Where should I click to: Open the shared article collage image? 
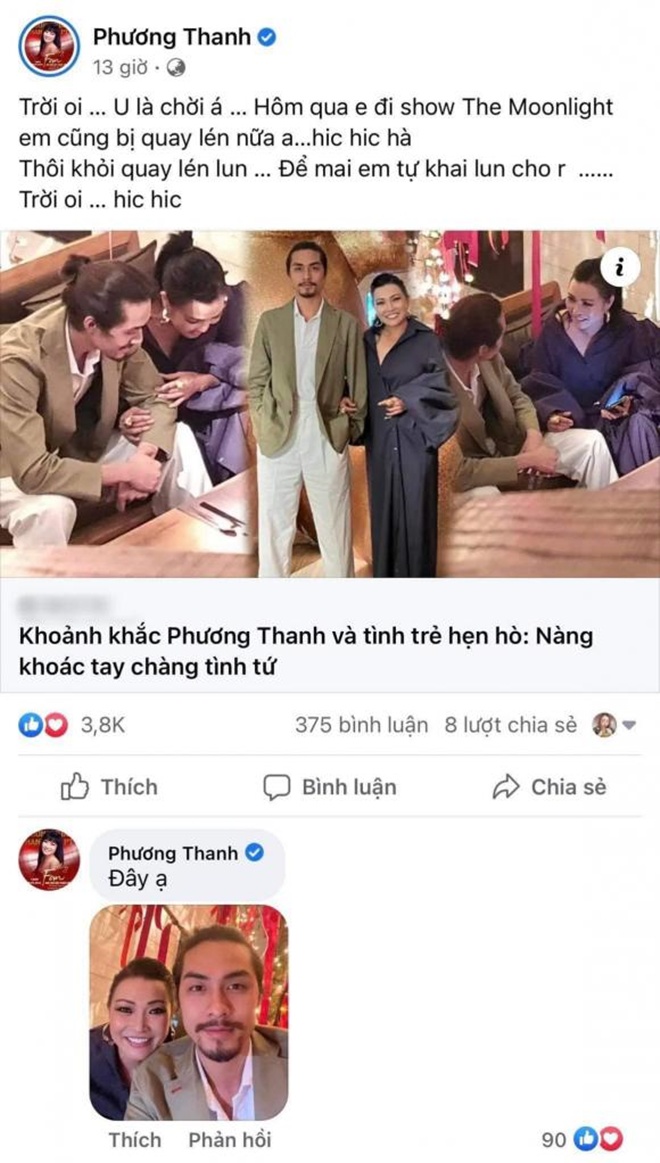pyautogui.click(x=330, y=404)
